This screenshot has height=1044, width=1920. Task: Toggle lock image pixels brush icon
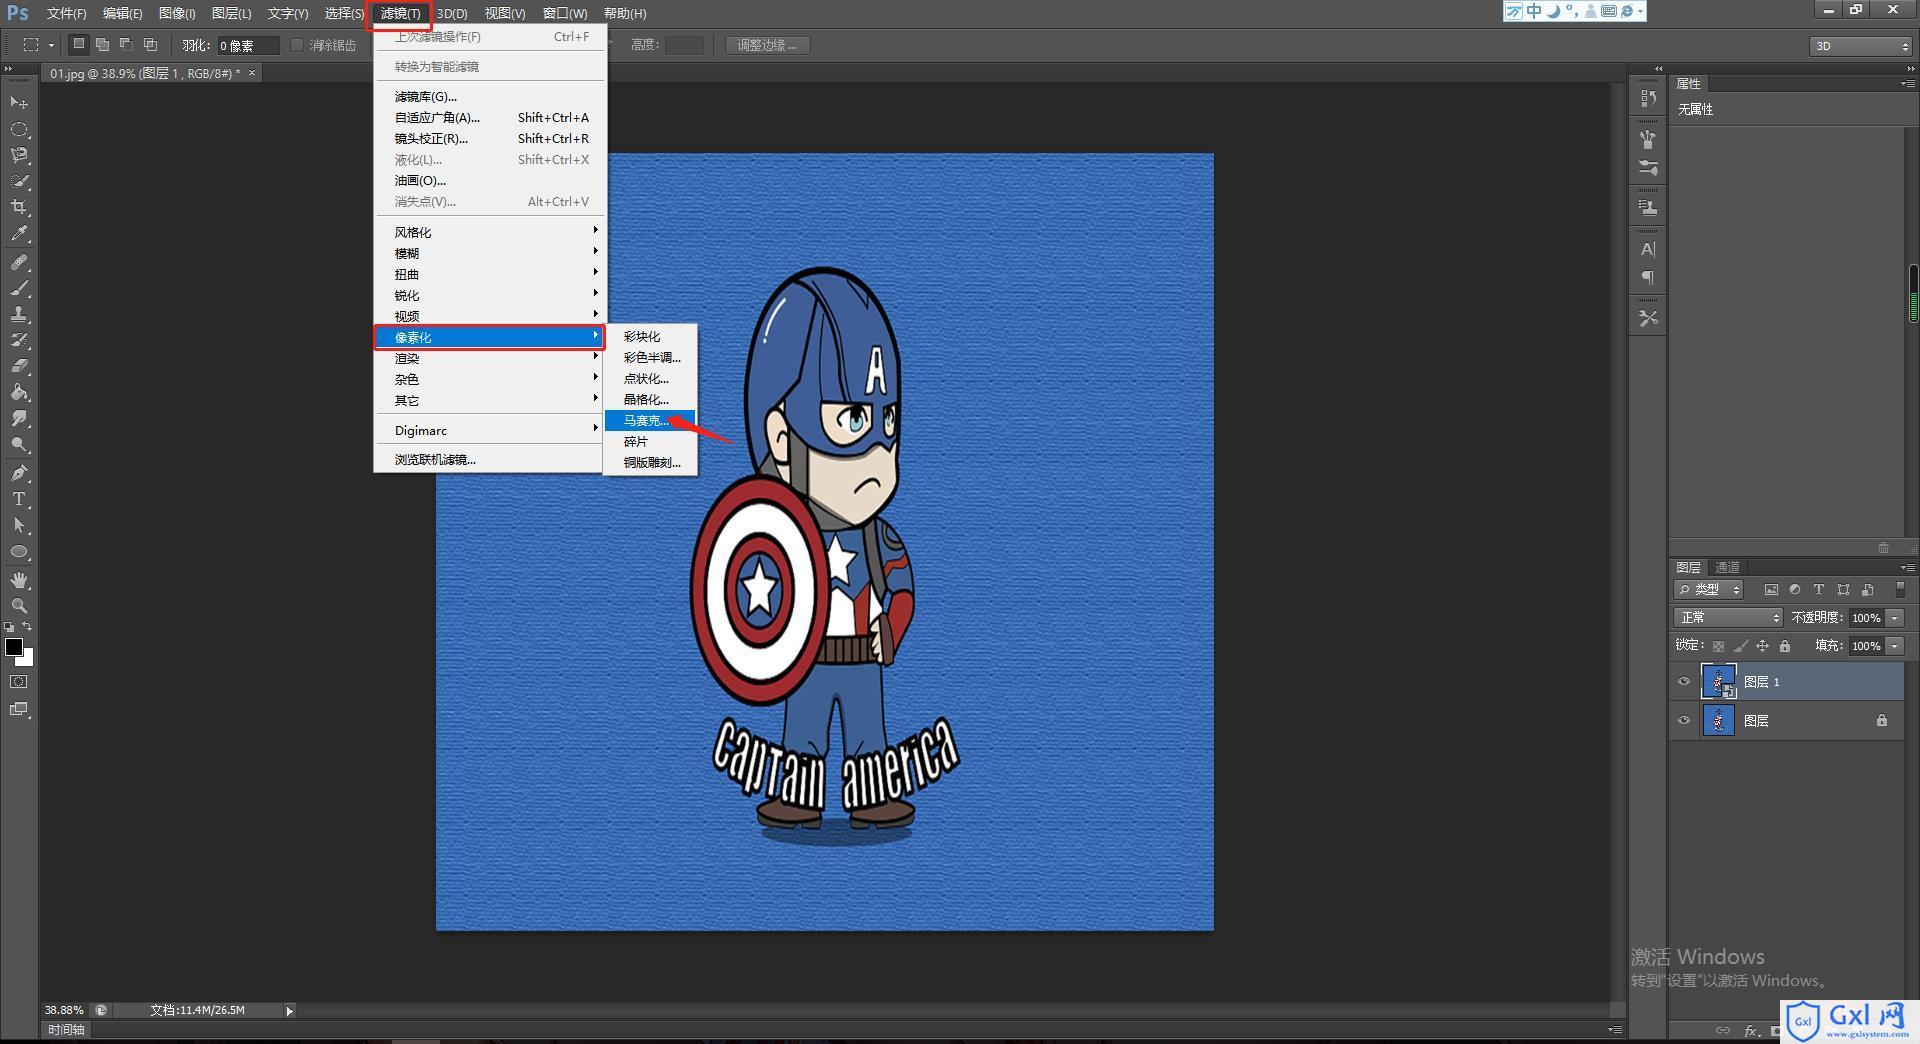(x=1741, y=646)
